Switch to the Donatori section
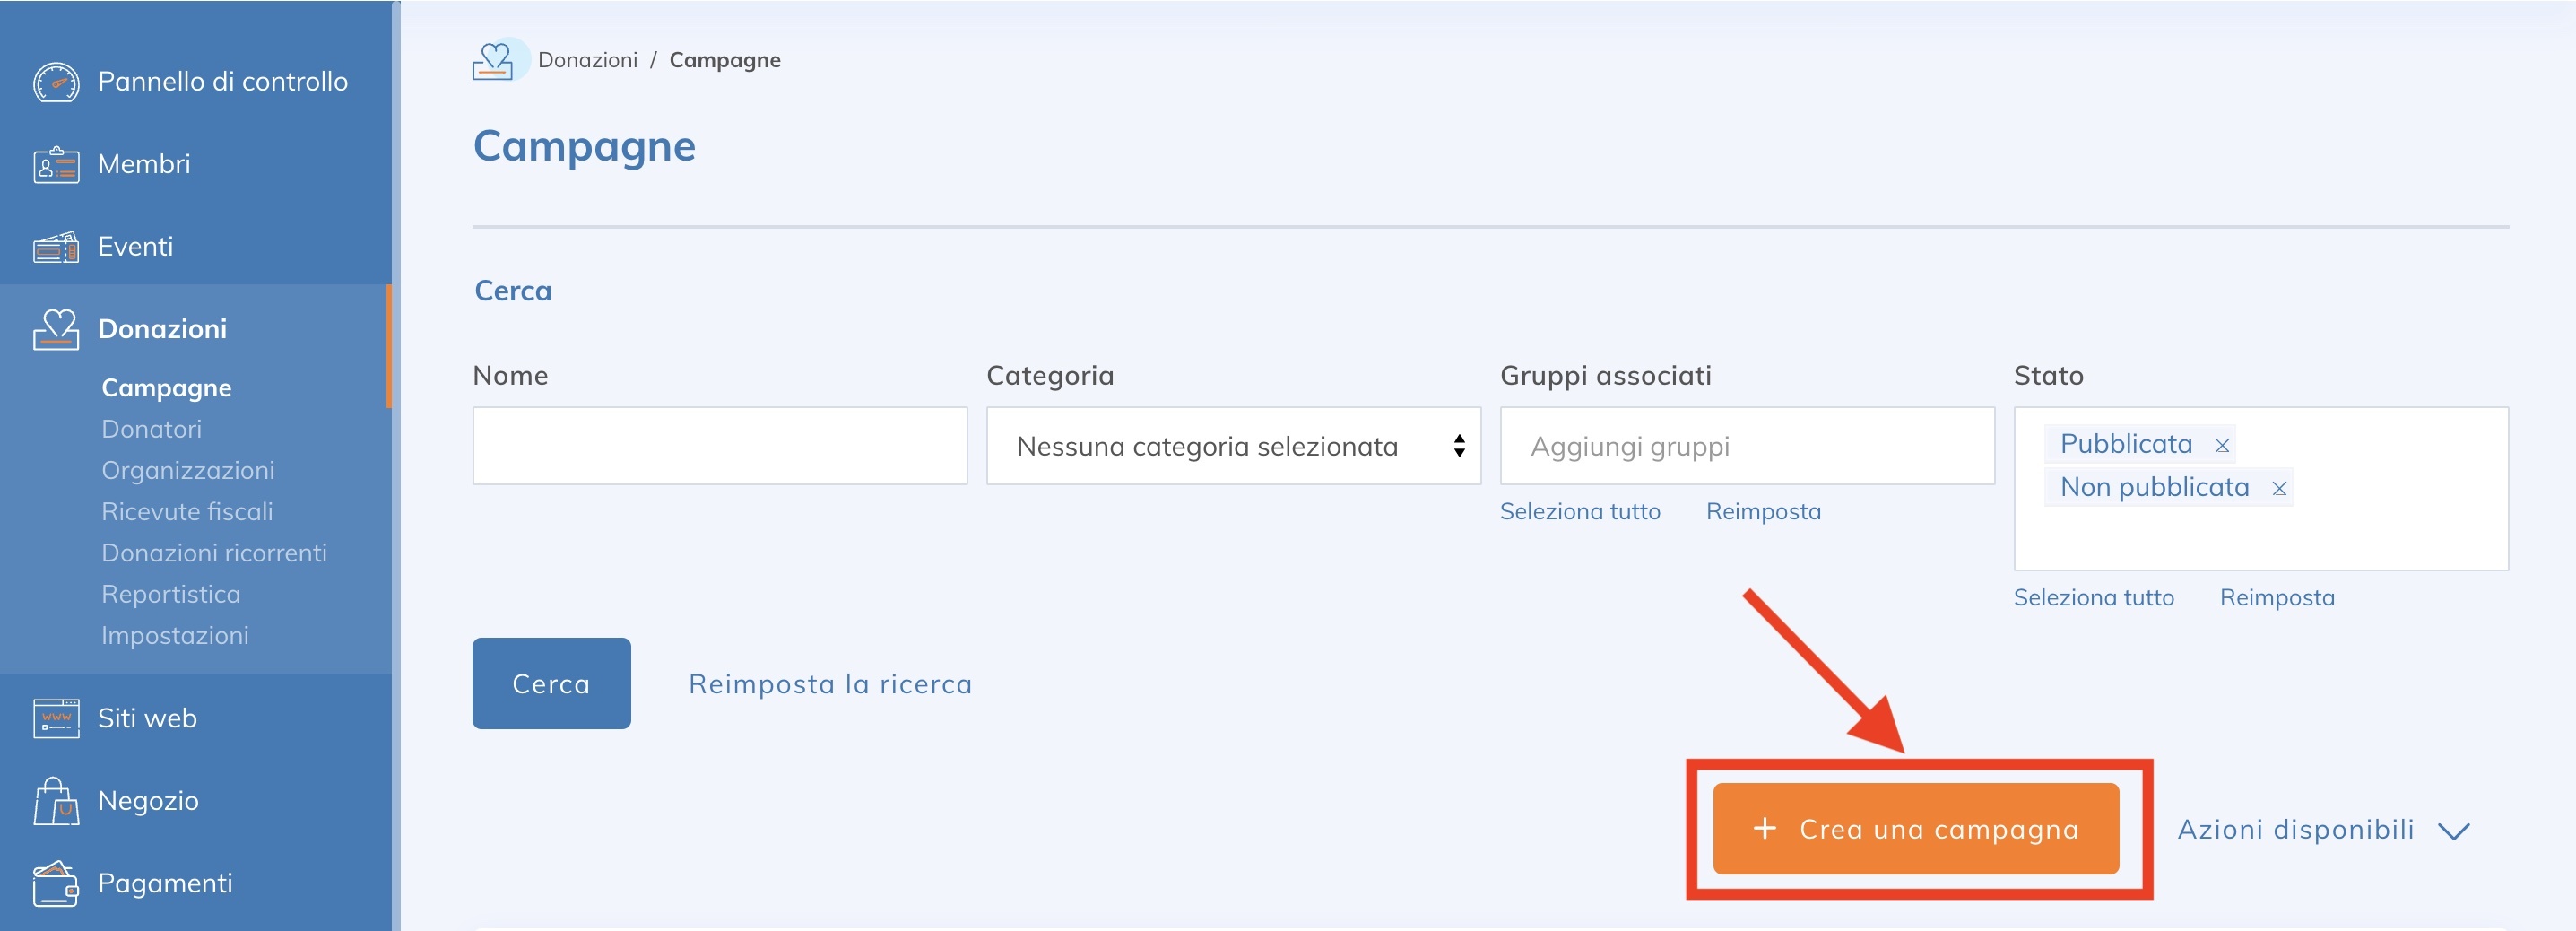 click(x=151, y=429)
